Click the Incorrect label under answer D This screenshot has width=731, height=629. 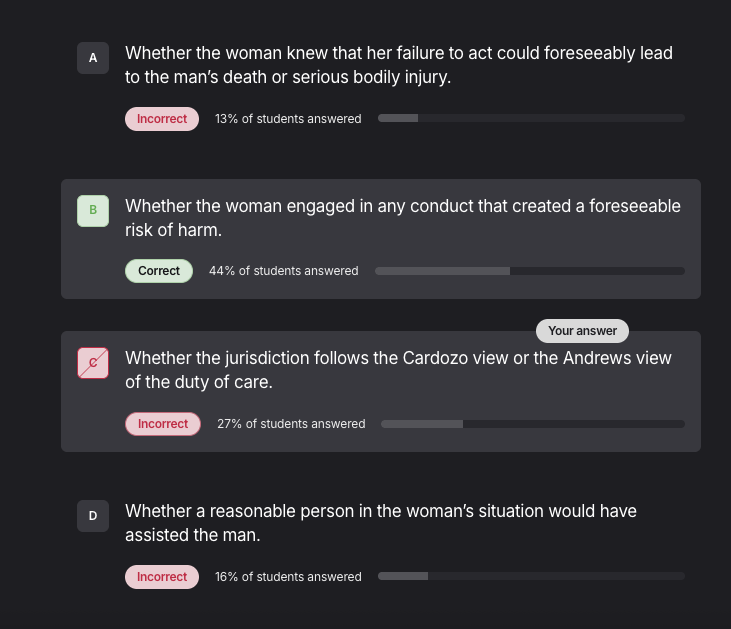point(162,577)
